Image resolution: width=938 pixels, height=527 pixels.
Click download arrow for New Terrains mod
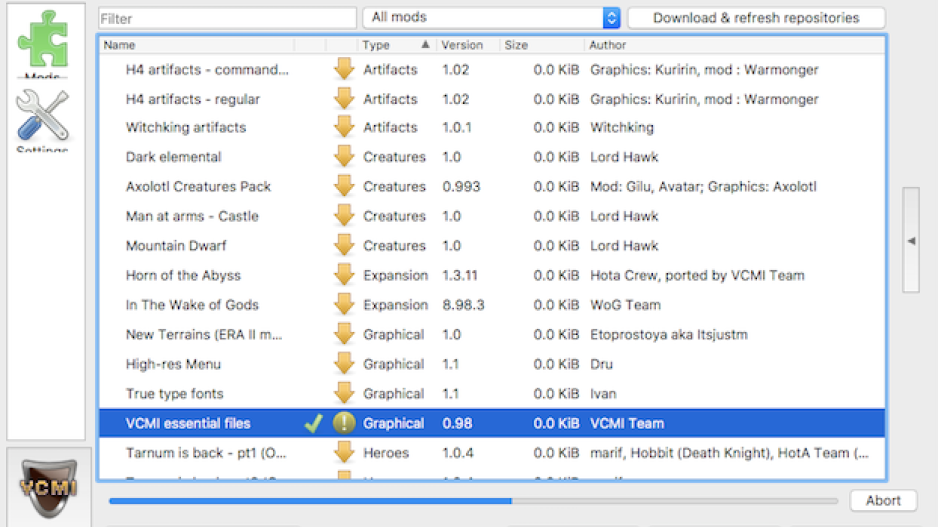(344, 334)
